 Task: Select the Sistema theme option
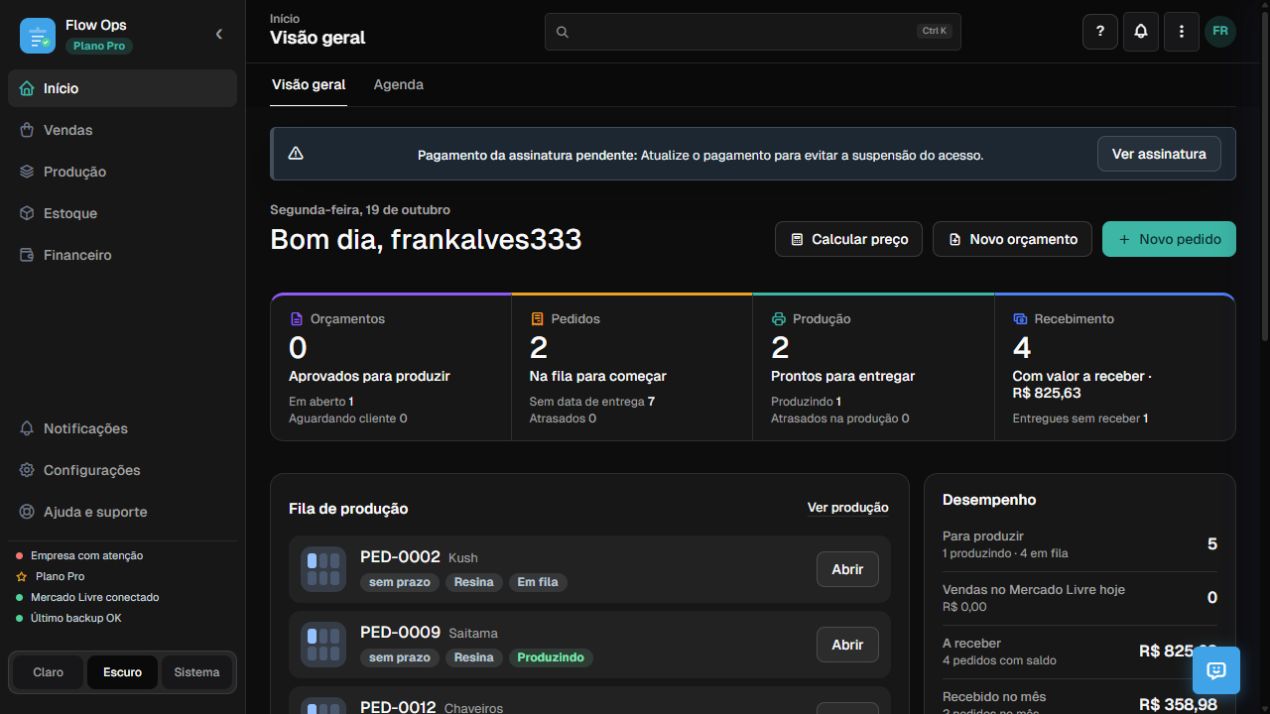pyautogui.click(x=197, y=672)
